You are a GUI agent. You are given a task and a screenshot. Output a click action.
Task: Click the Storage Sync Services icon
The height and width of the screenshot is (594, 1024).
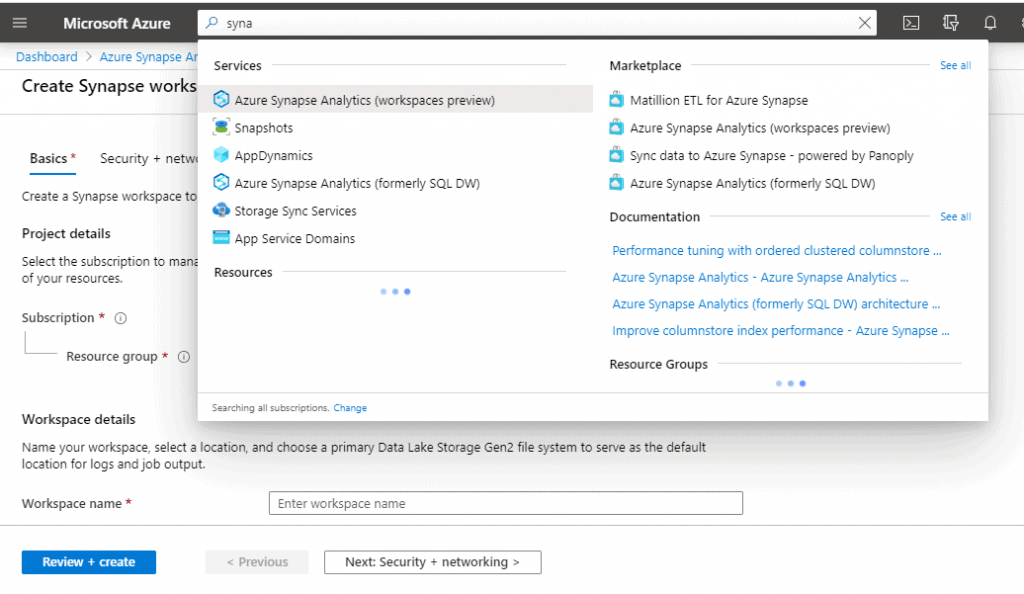[x=221, y=211]
